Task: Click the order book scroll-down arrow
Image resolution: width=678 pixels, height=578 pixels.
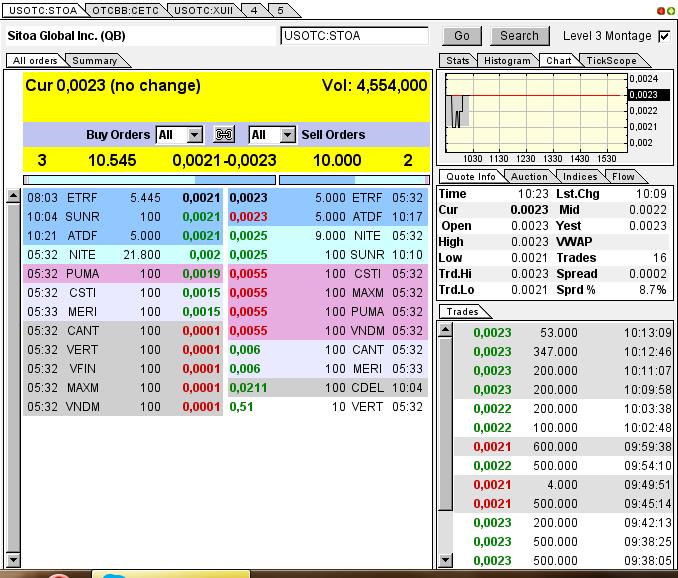Action: (13, 558)
